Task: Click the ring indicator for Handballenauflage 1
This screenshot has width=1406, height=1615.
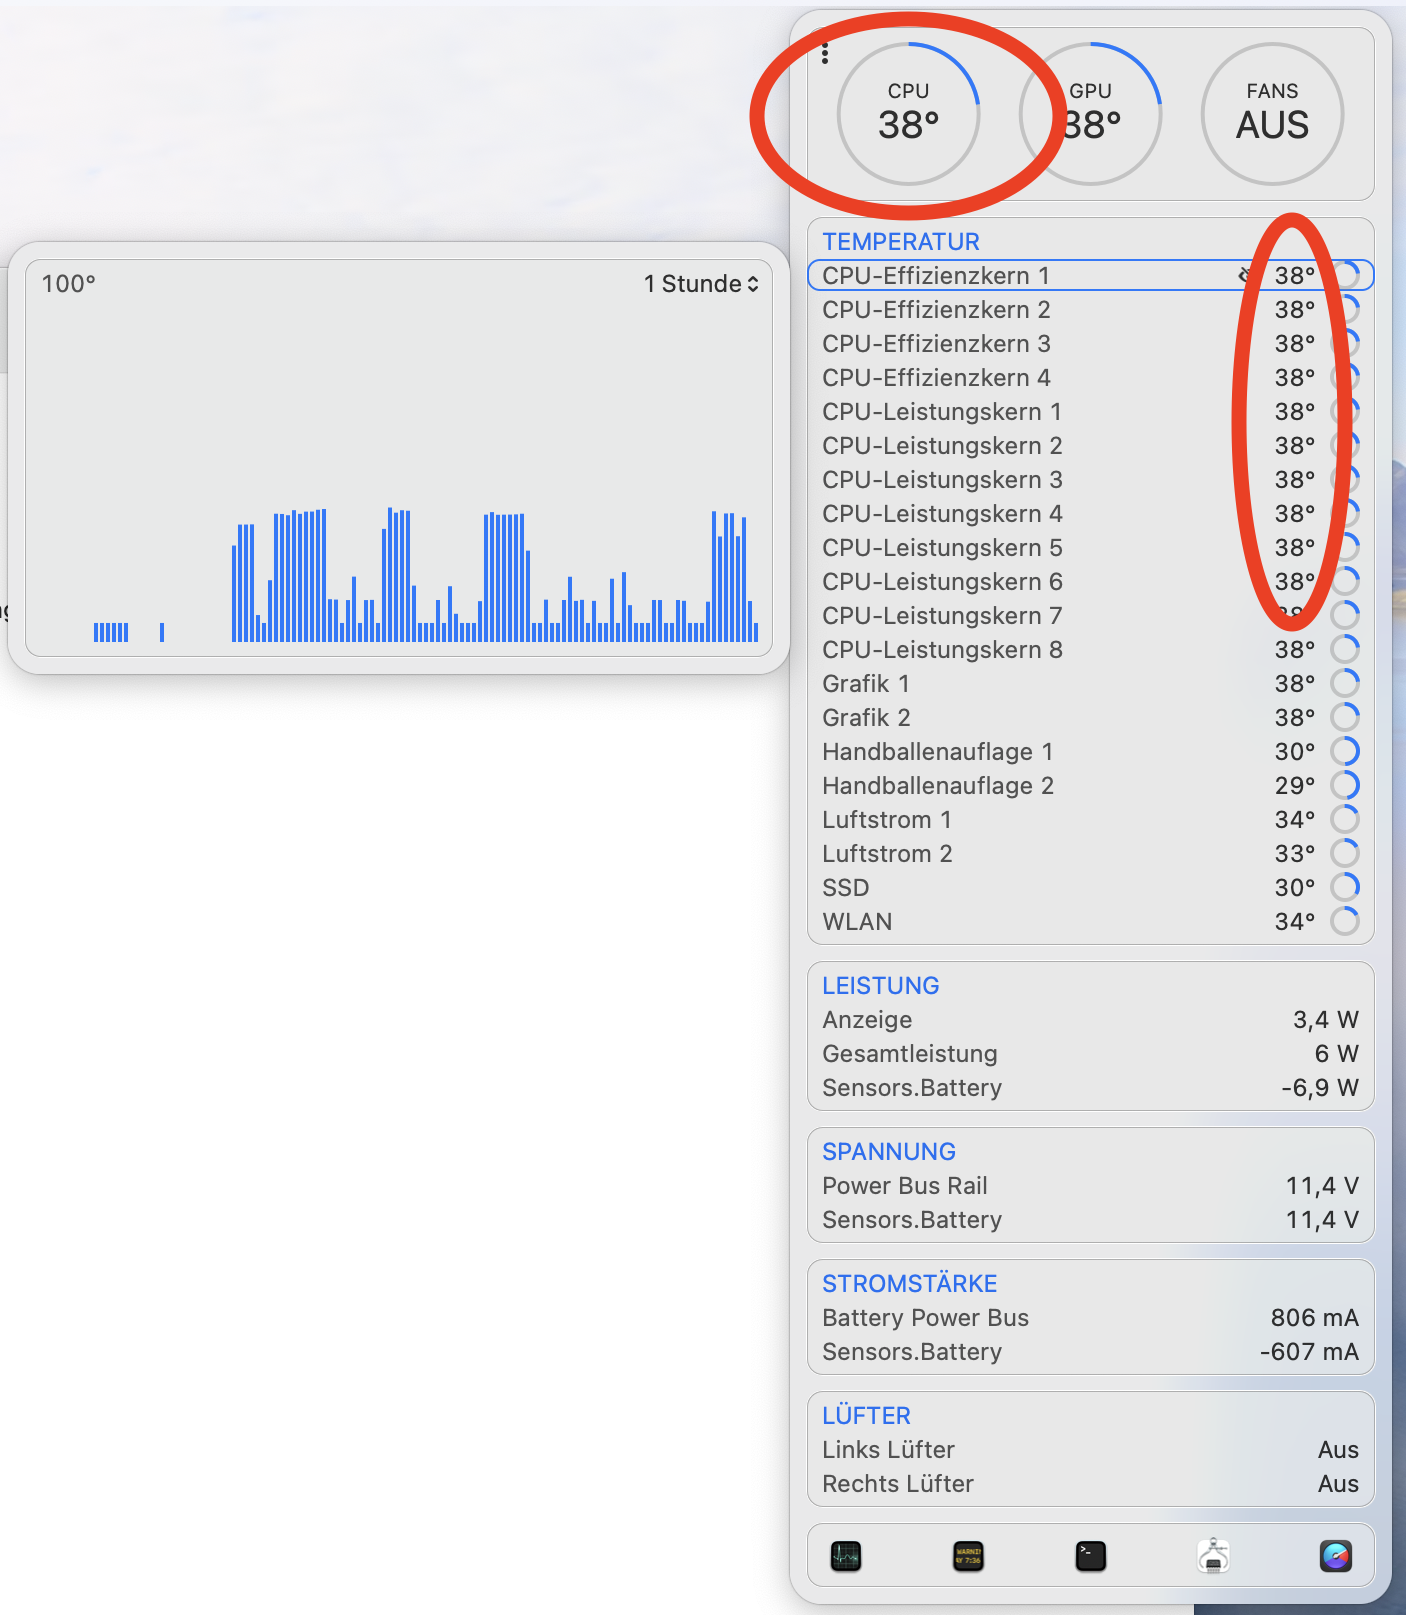Action: coord(1345,751)
